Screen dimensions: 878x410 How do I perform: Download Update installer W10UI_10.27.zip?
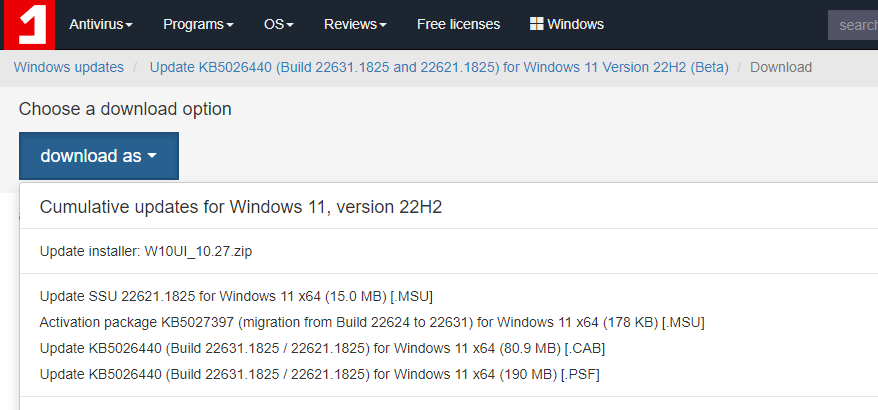click(146, 252)
